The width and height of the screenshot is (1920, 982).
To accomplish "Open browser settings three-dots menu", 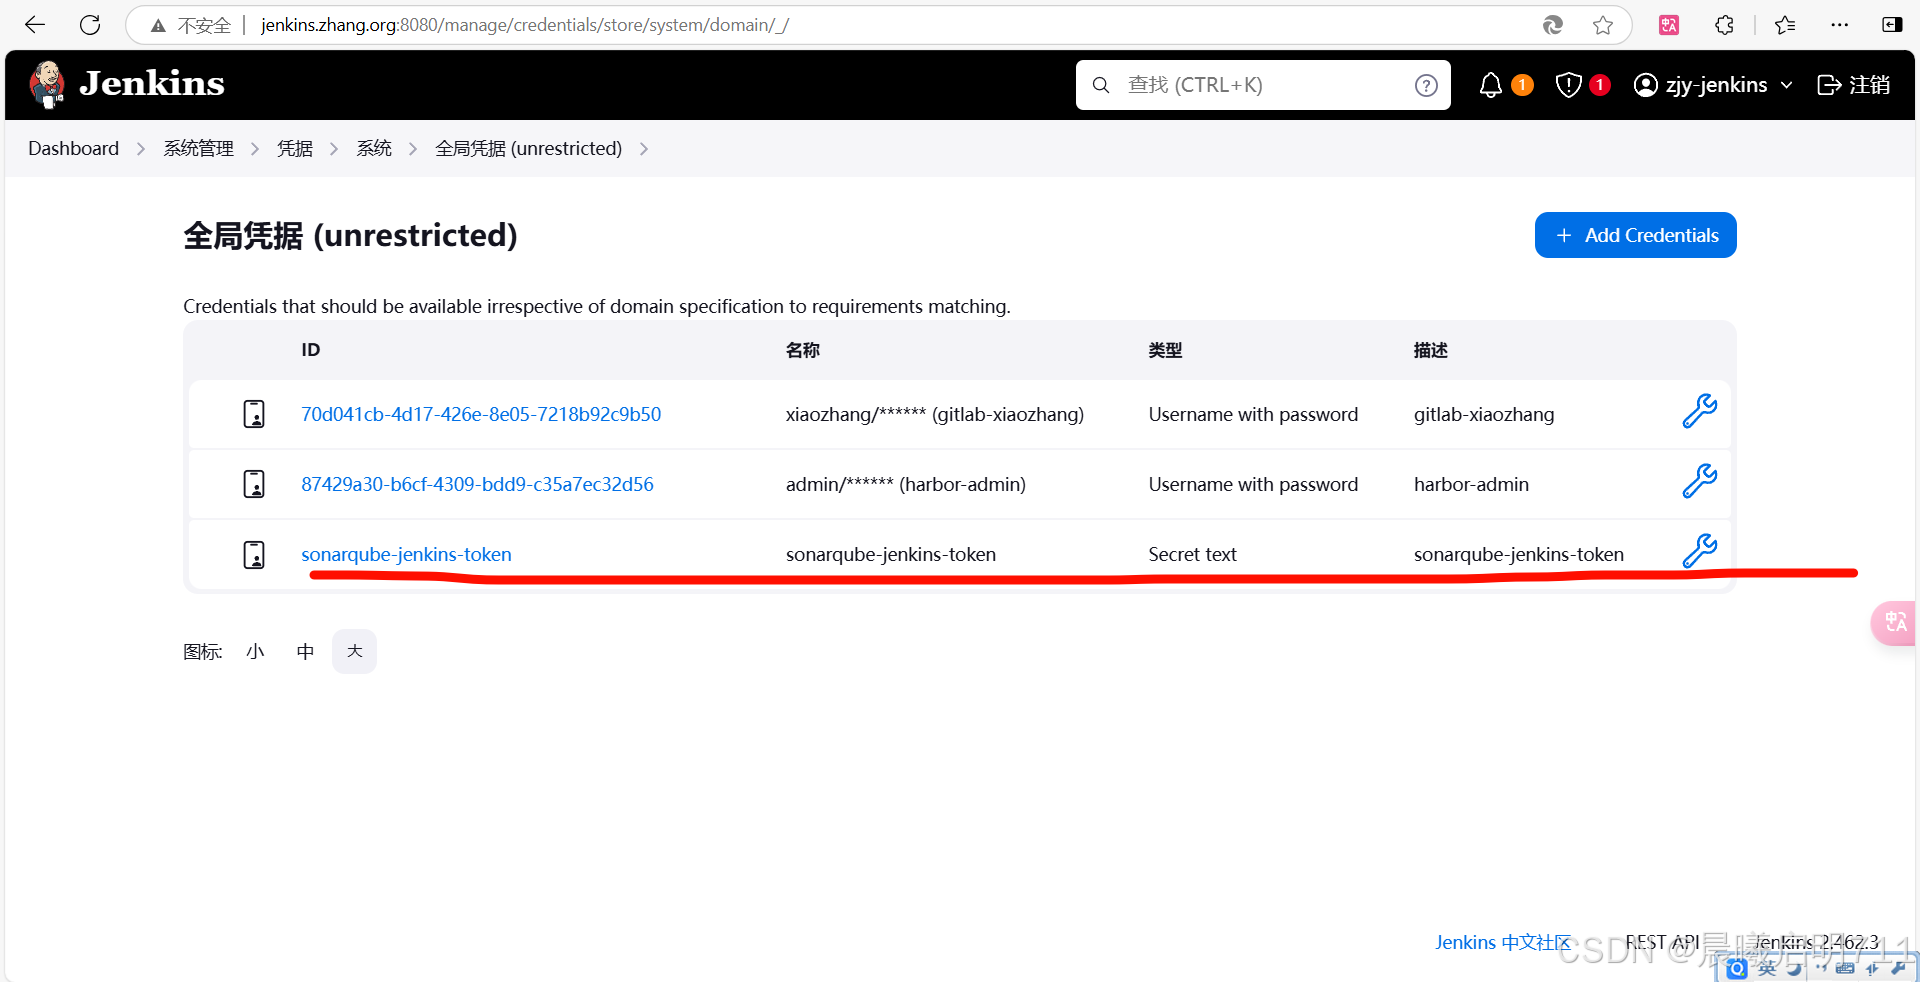I will [x=1840, y=25].
